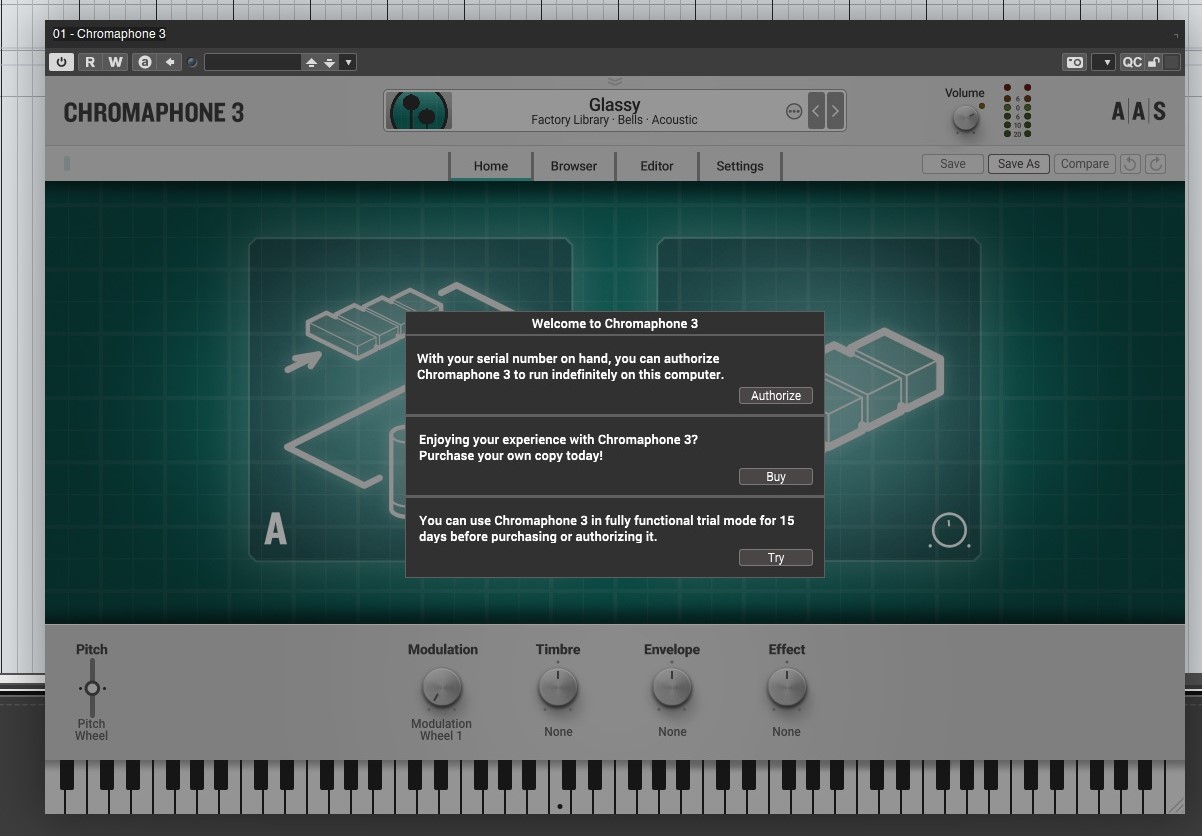Click the output level meter
This screenshot has width=1202, height=836.
click(x=1017, y=111)
